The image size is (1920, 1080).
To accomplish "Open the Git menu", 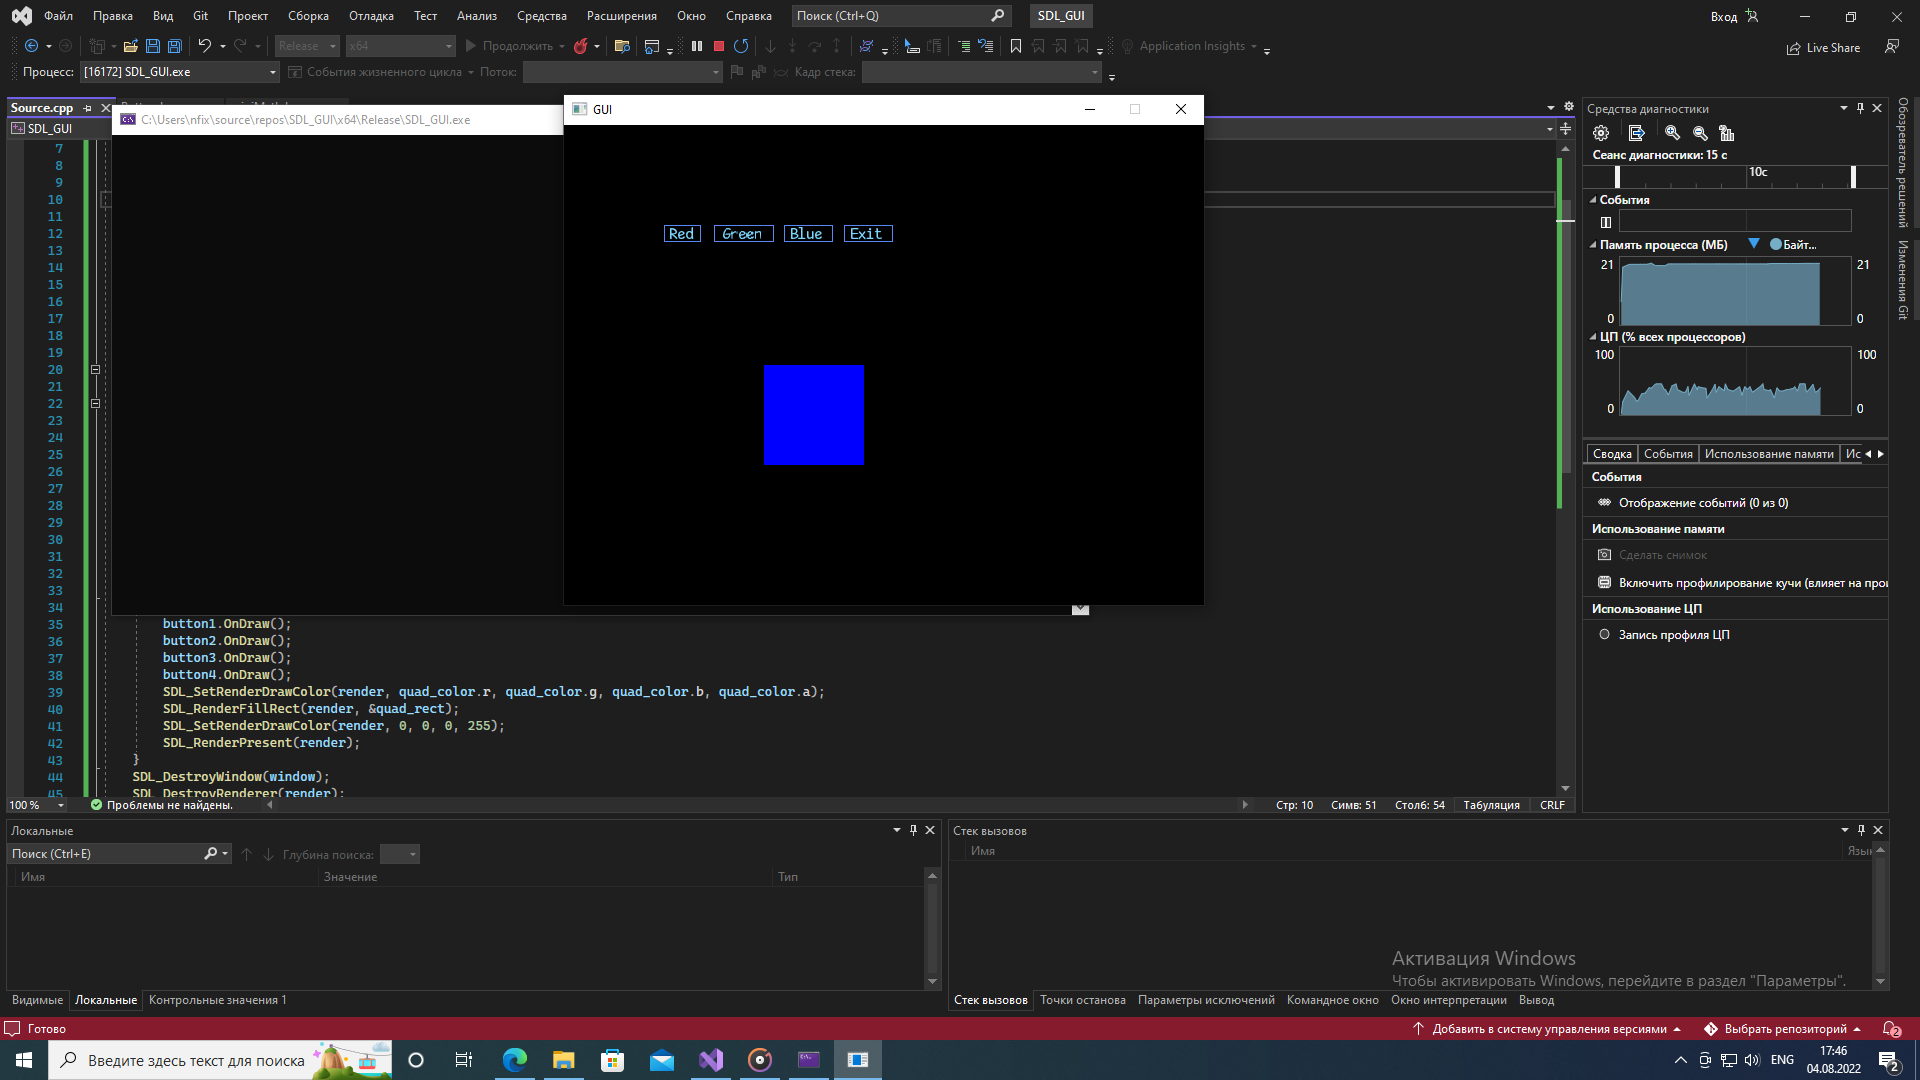I will pyautogui.click(x=199, y=15).
